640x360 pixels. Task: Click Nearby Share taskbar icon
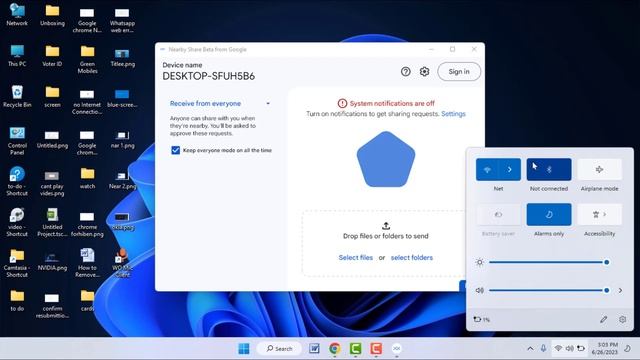[x=396, y=349]
